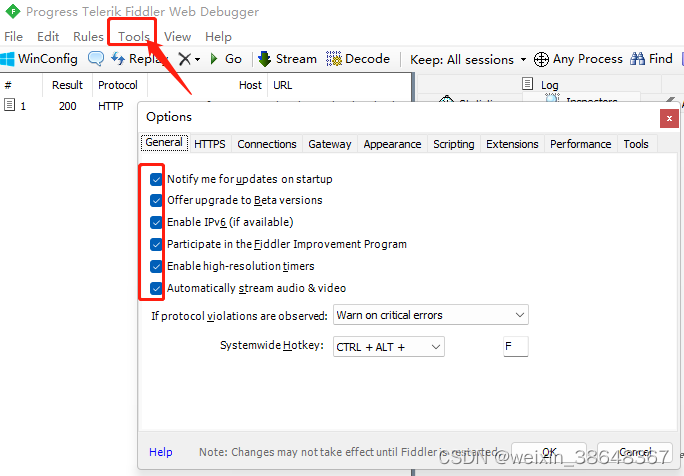Image resolution: width=684 pixels, height=476 pixels.
Task: Open the Edit menu
Action: (x=48, y=37)
